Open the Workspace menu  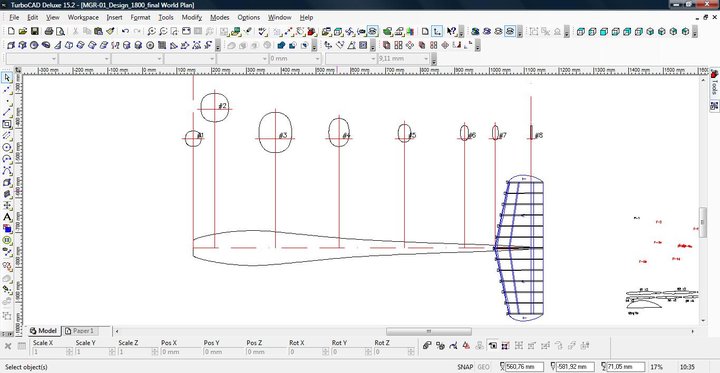click(x=83, y=17)
